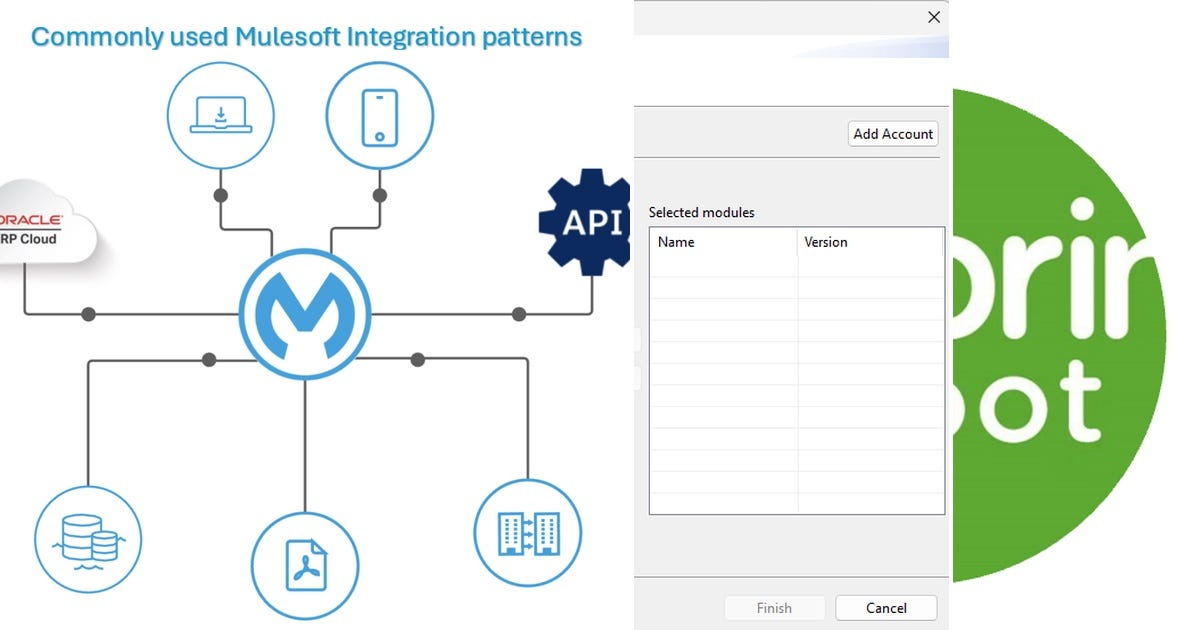This screenshot has width=1200, height=630.
Task: Click the Add Account button
Action: tap(893, 133)
